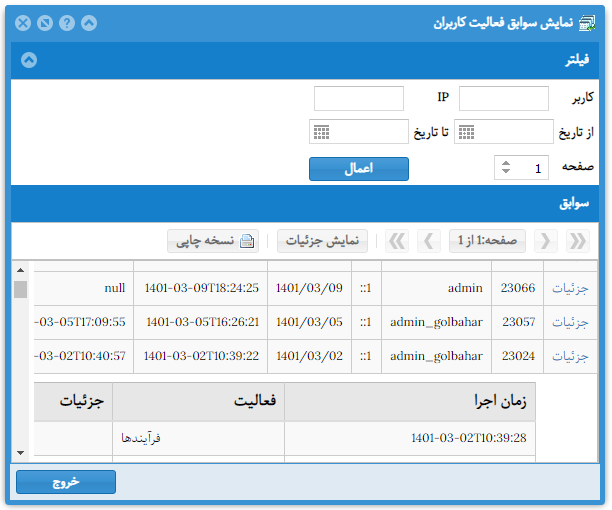Open جزئیات link for record 23057
This screenshot has height=510, width=612.
(x=570, y=322)
